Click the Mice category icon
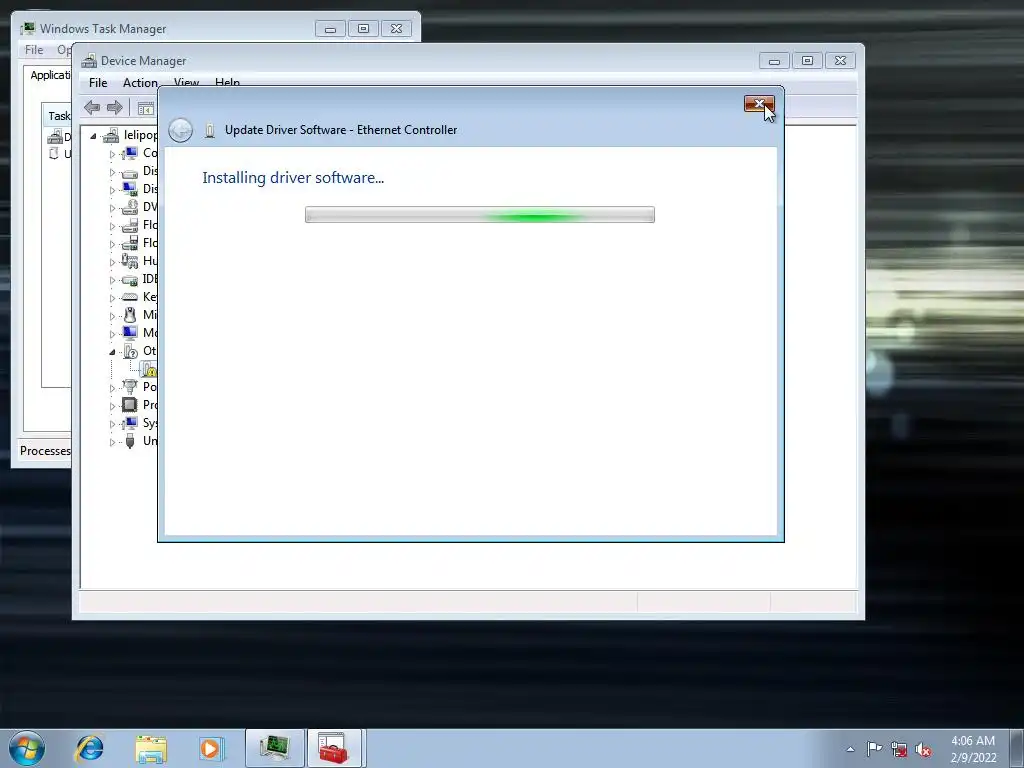Viewport: 1024px width, 768px height. (x=131, y=315)
